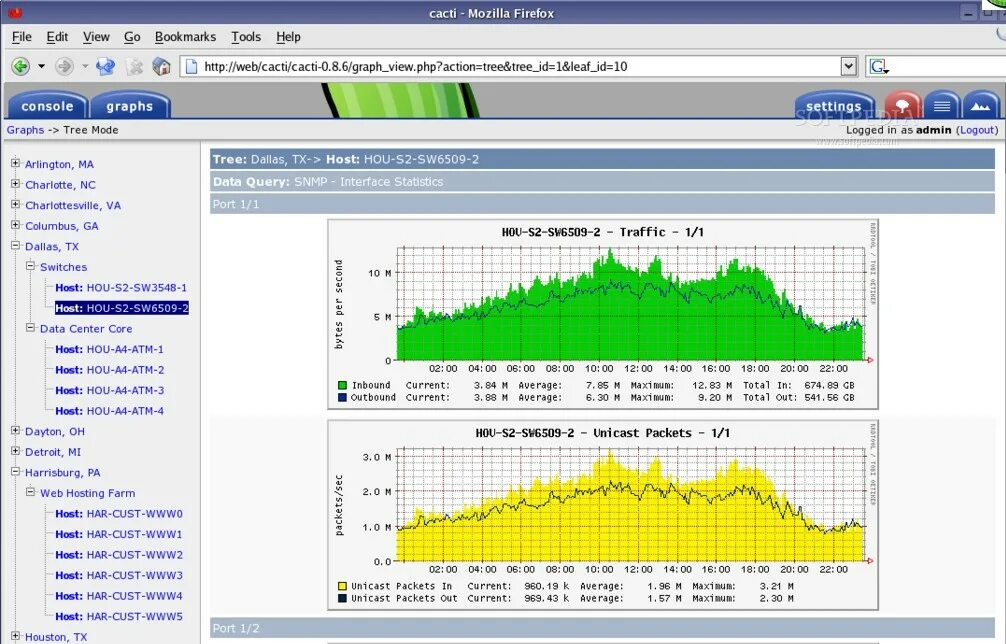This screenshot has width=1006, height=644.
Task: Open the settings tab
Action: [x=834, y=106]
